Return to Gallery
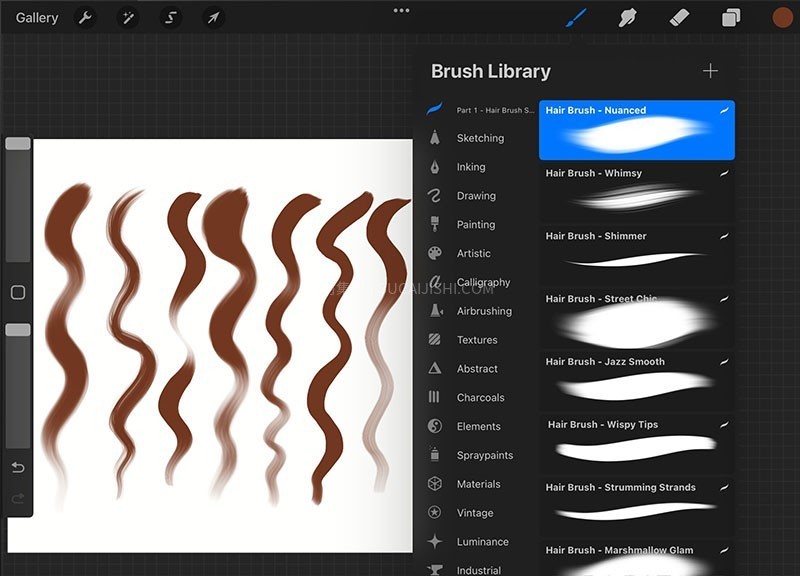Screen dimensions: 800x576 click(x=37, y=18)
